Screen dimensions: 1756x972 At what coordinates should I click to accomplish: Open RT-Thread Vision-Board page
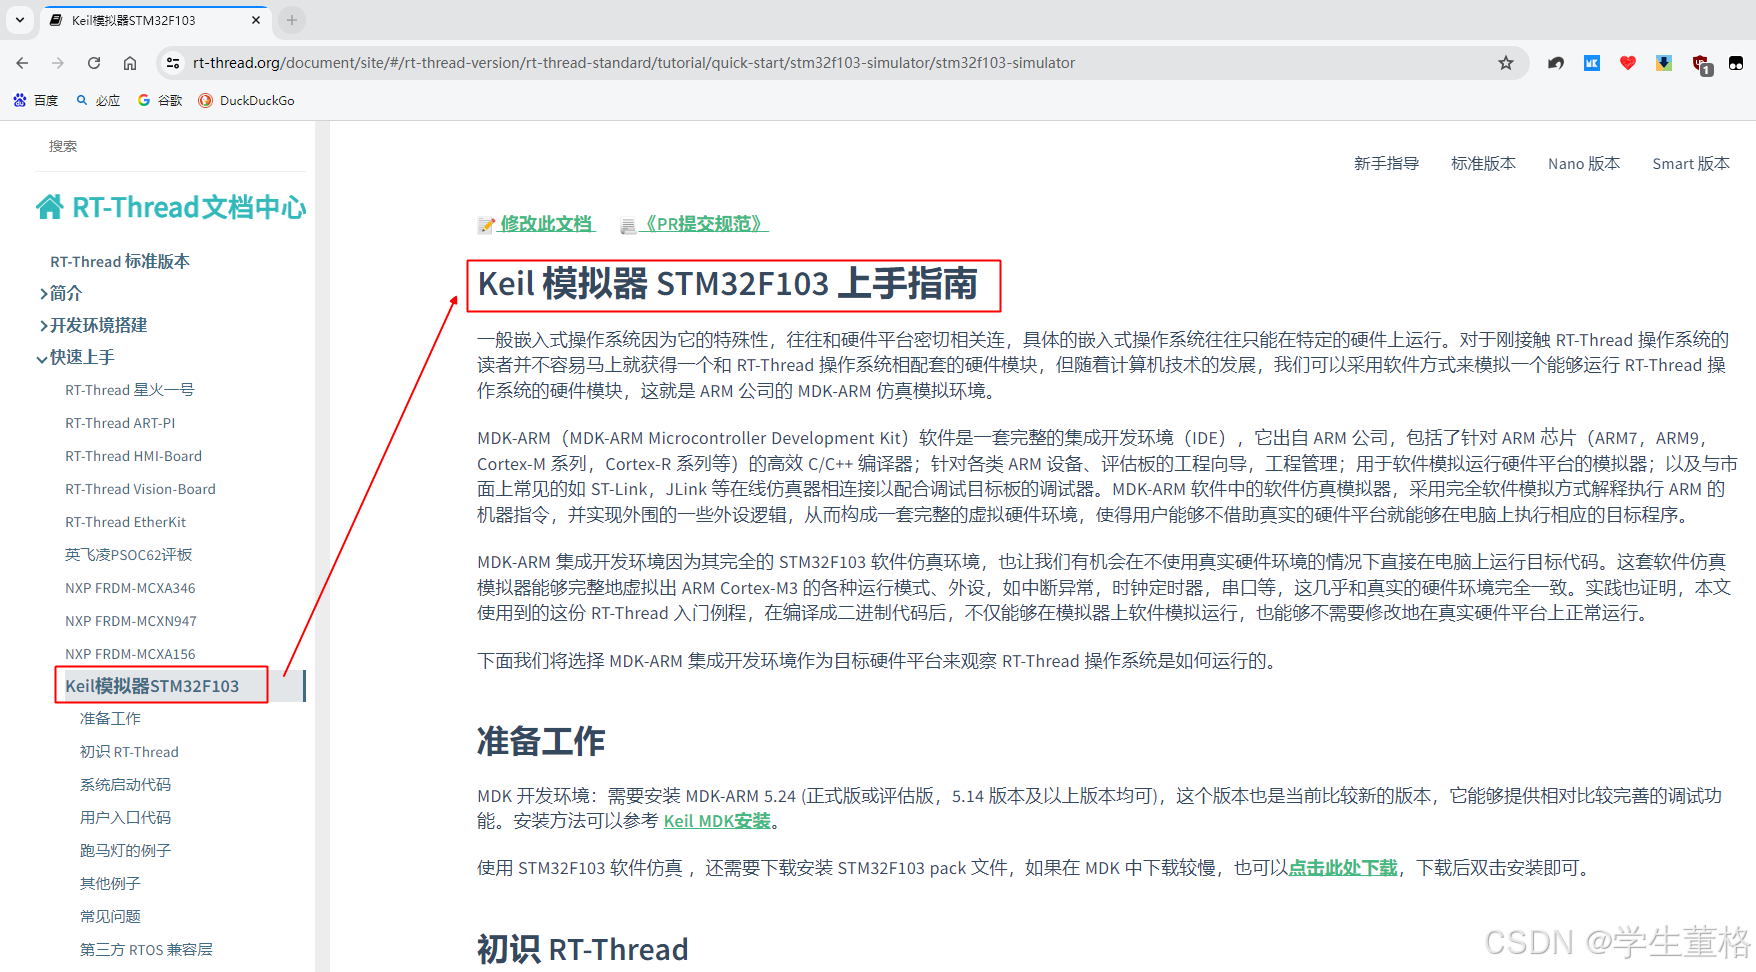140,489
